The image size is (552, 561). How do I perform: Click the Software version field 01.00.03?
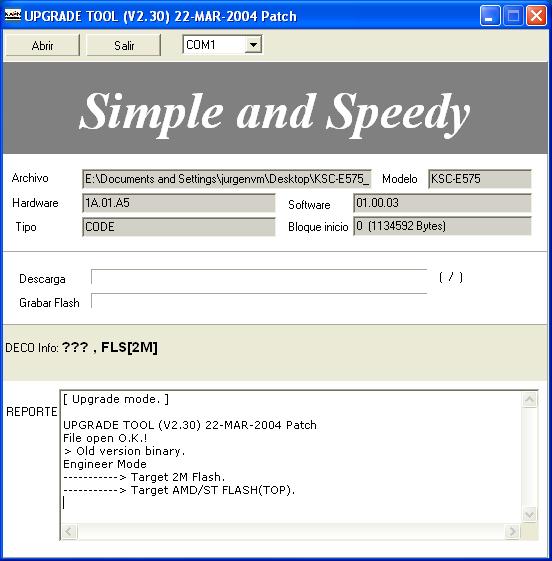pos(442,203)
